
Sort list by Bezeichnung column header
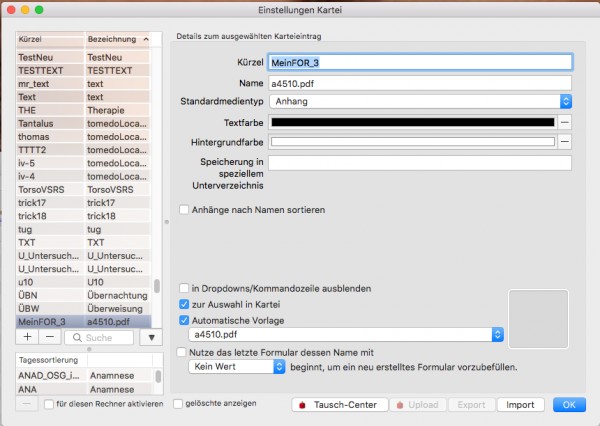[x=117, y=39]
